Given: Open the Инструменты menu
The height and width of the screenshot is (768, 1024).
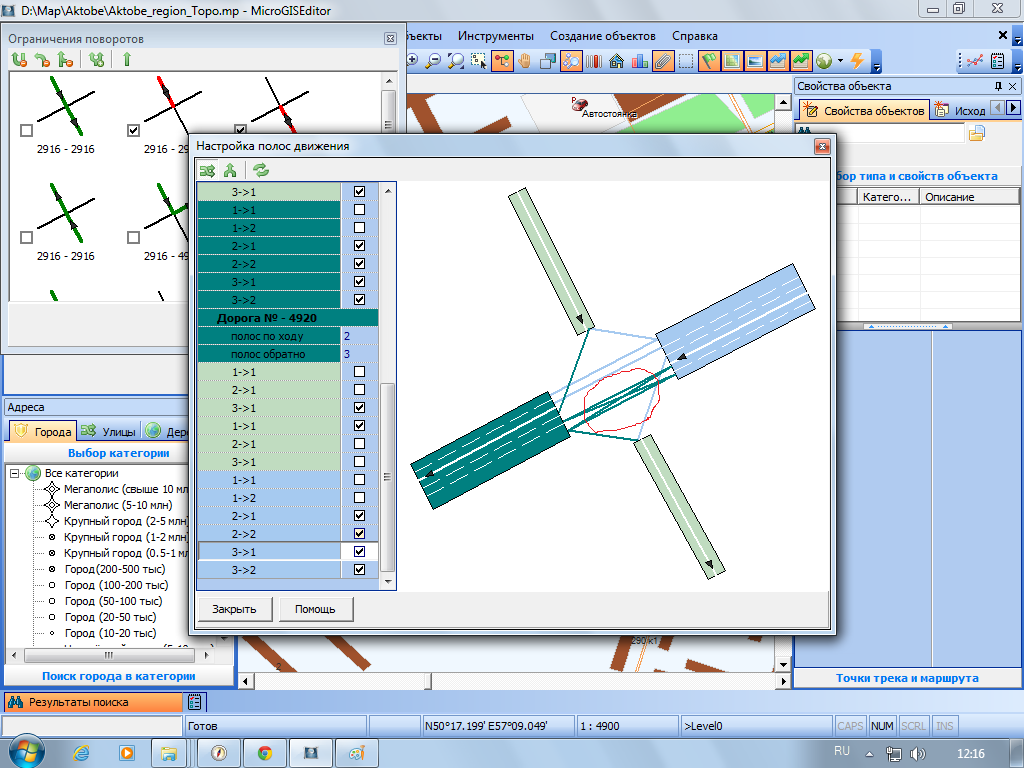Looking at the screenshot, I should point(496,36).
